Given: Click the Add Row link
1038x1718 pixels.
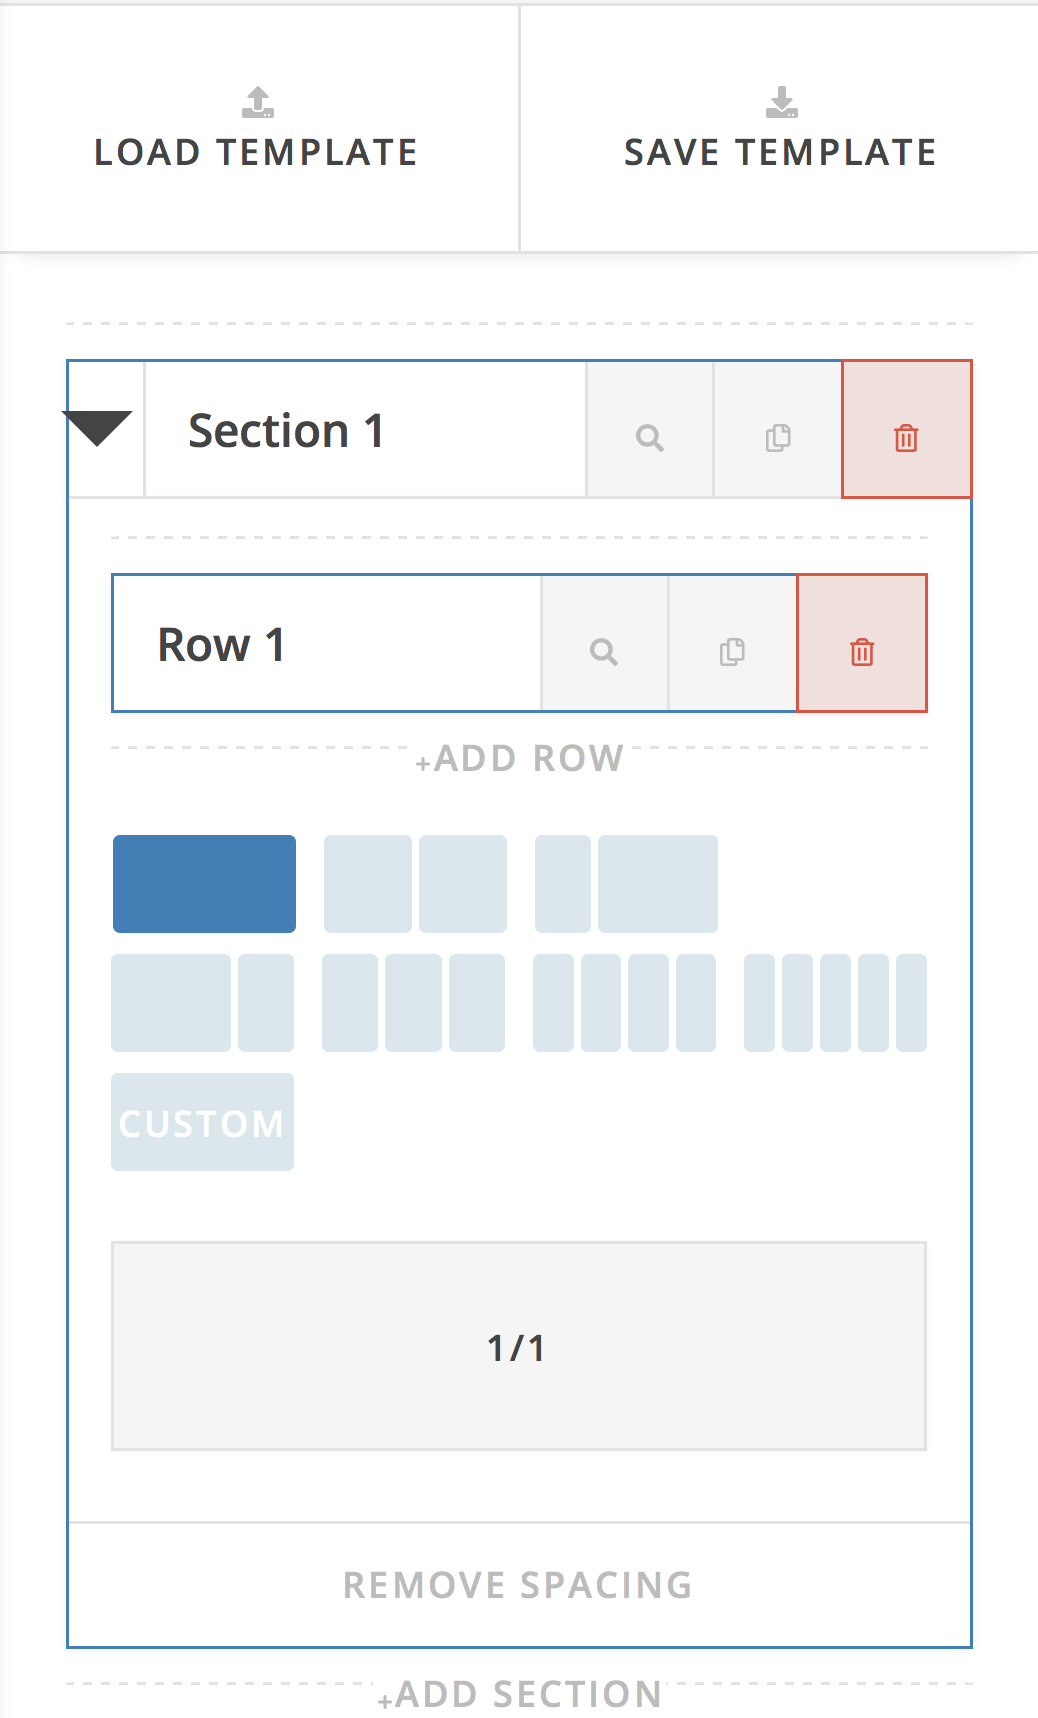Looking at the screenshot, I should point(520,759).
